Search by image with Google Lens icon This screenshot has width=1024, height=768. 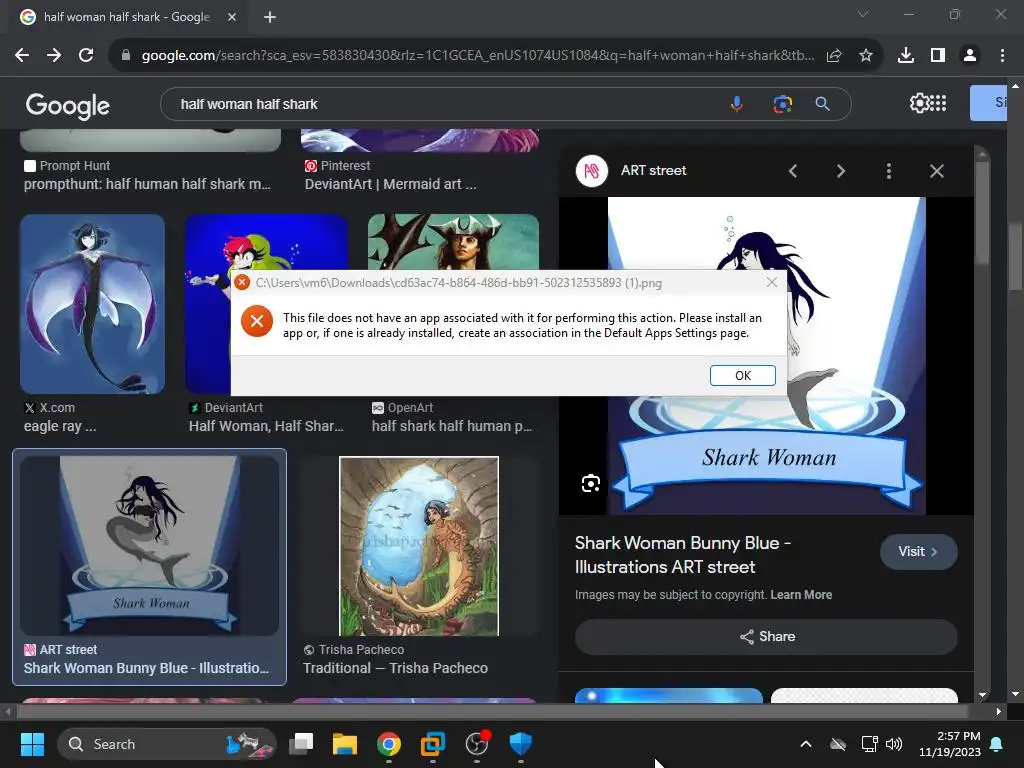pyautogui.click(x=782, y=104)
